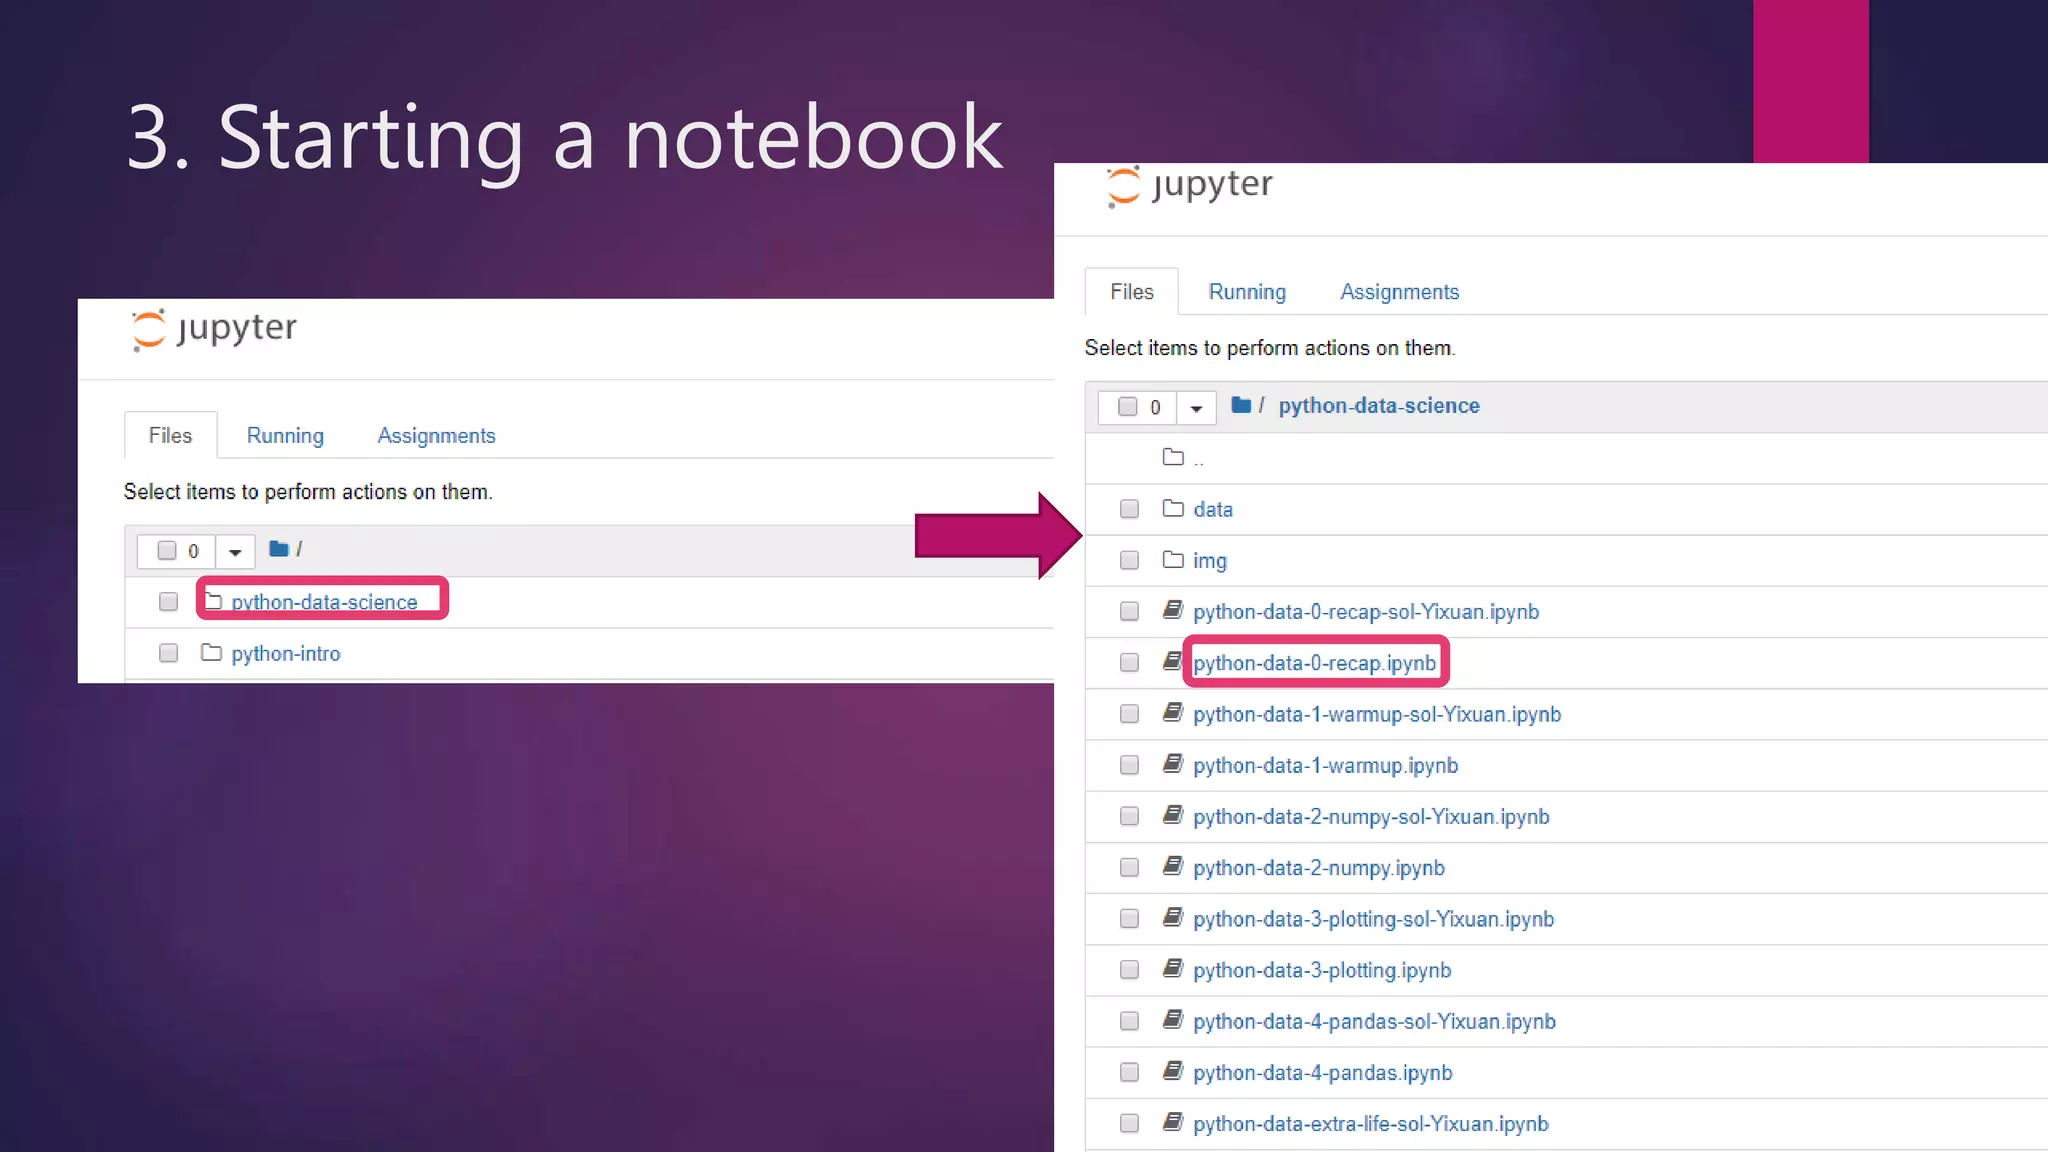Tick the select-all checkbox in left file list
This screenshot has width=2048, height=1152.
(167, 550)
